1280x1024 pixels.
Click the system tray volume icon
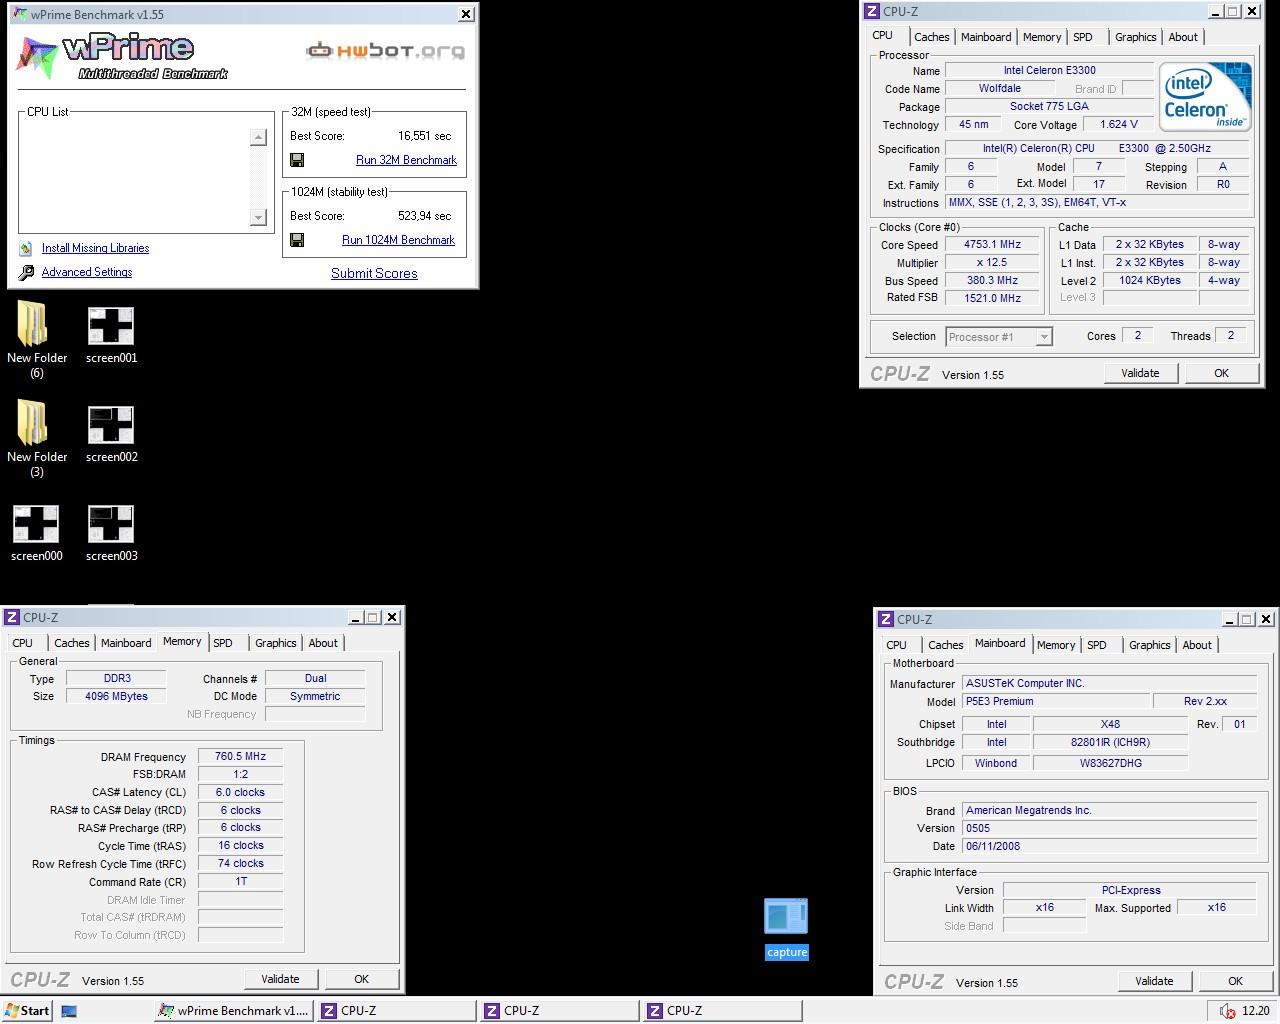point(1227,1011)
